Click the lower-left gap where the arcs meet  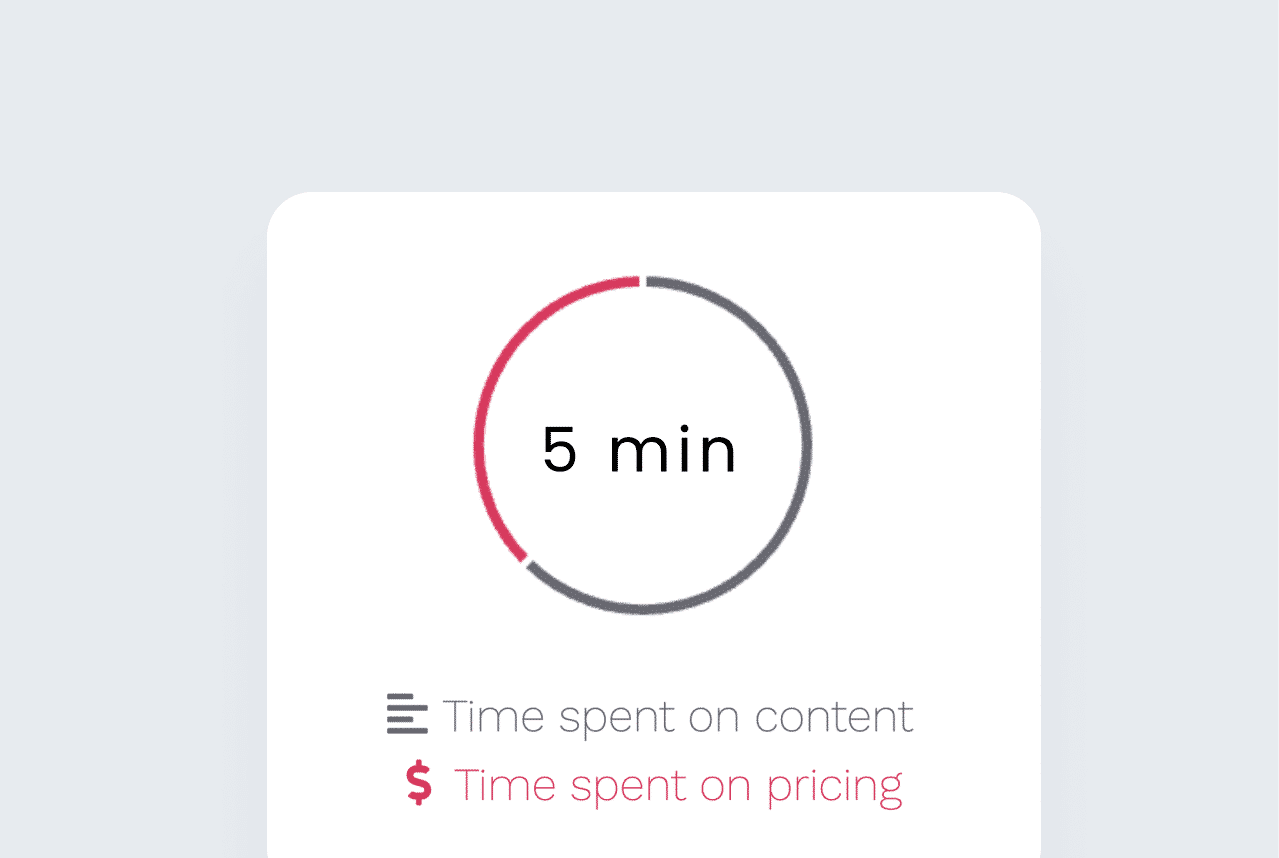525,561
